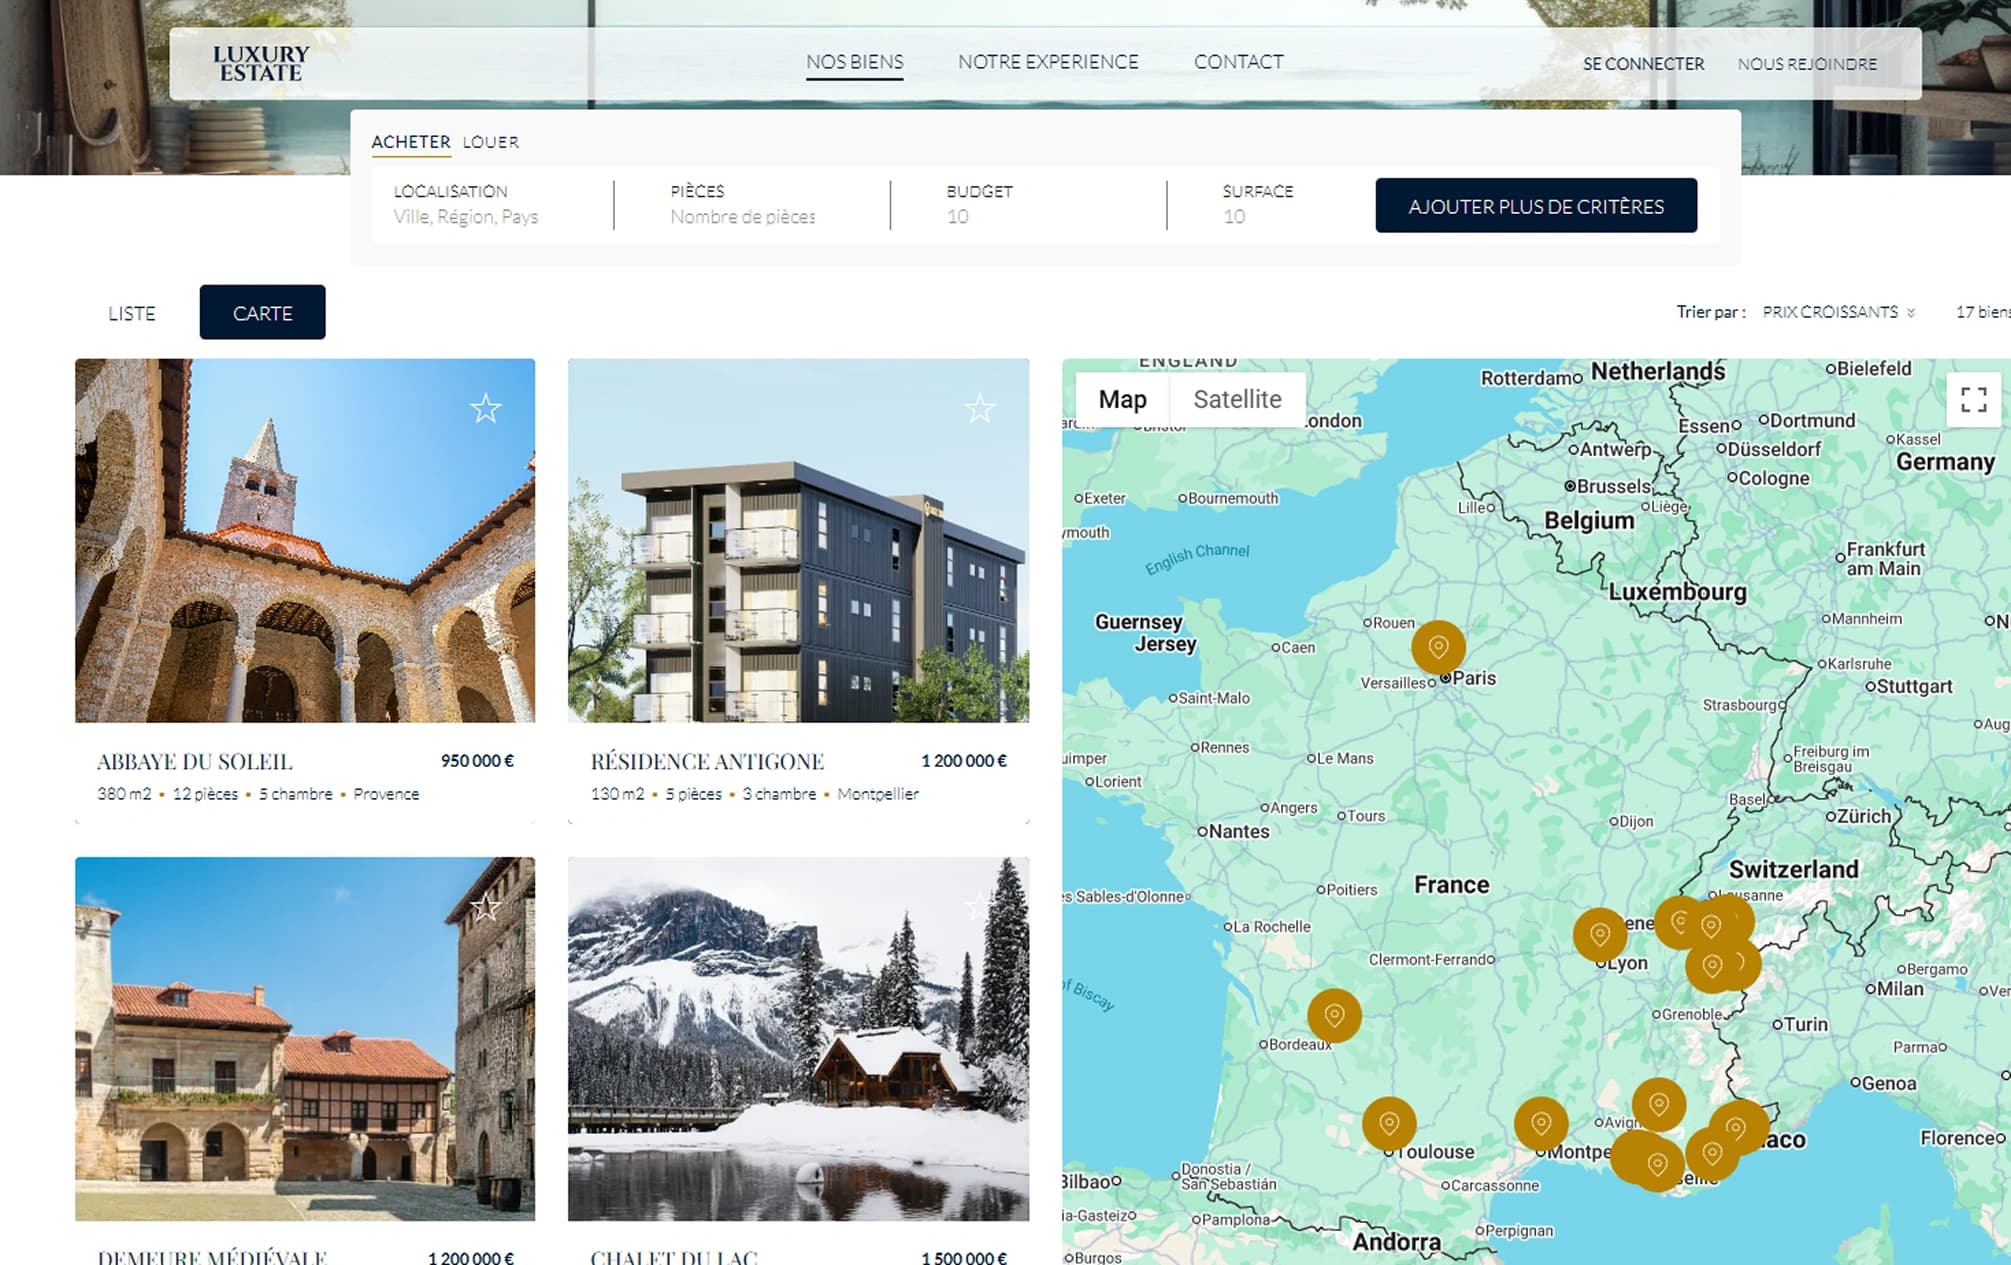The image size is (2011, 1265).
Task: Click the marker near Bordeaux
Action: coord(1333,1015)
